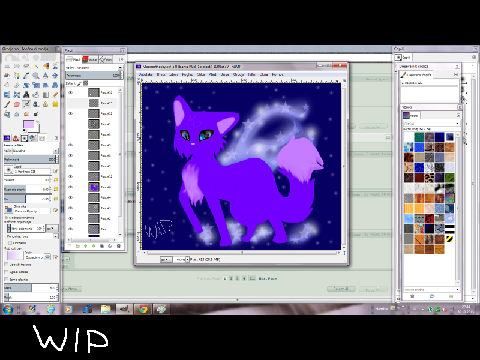Switch to Device Status tab in toolbox dock
Screen dimensions: 480x360
(33, 138)
